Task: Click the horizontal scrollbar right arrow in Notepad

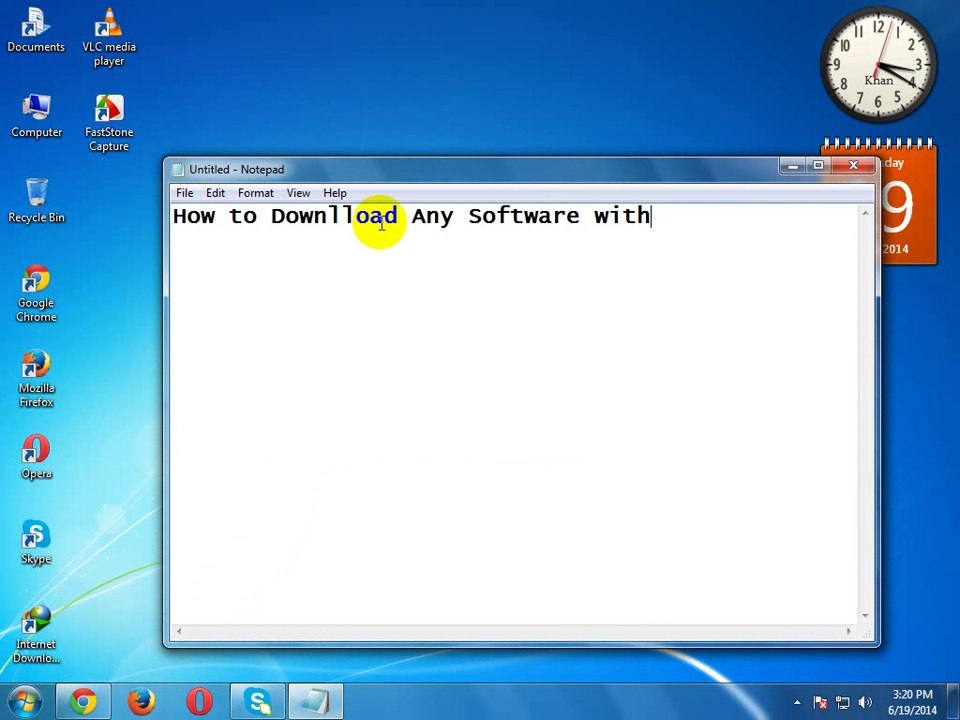Action: tap(849, 631)
